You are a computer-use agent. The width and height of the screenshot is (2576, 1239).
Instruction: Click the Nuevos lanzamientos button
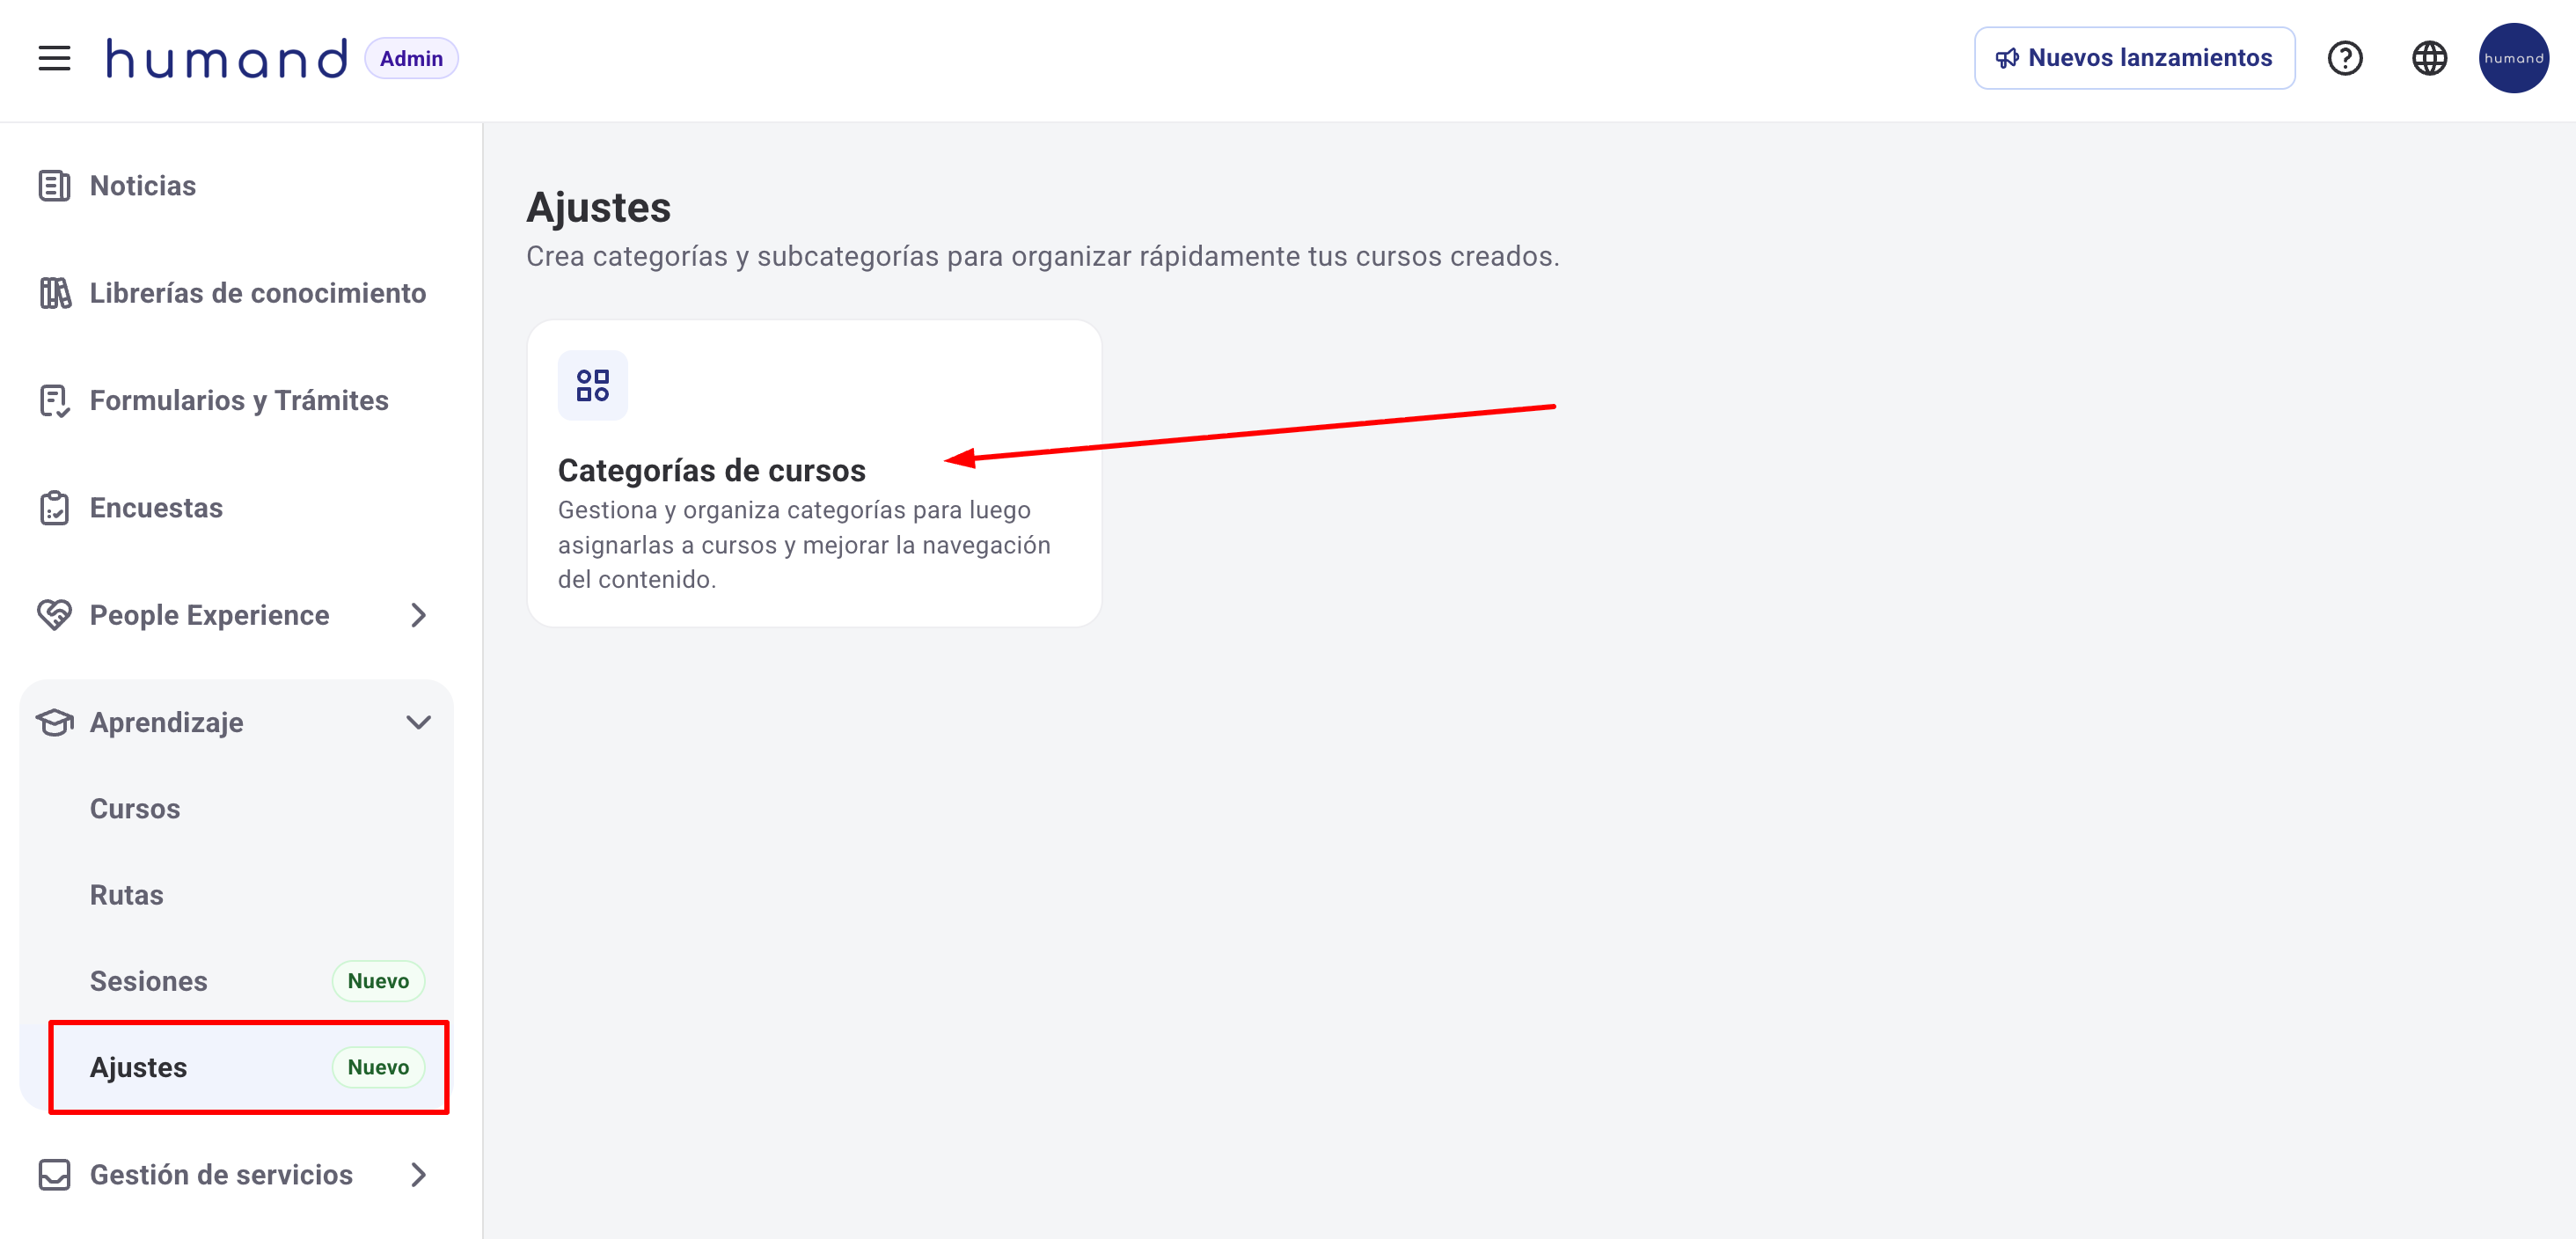(2134, 58)
